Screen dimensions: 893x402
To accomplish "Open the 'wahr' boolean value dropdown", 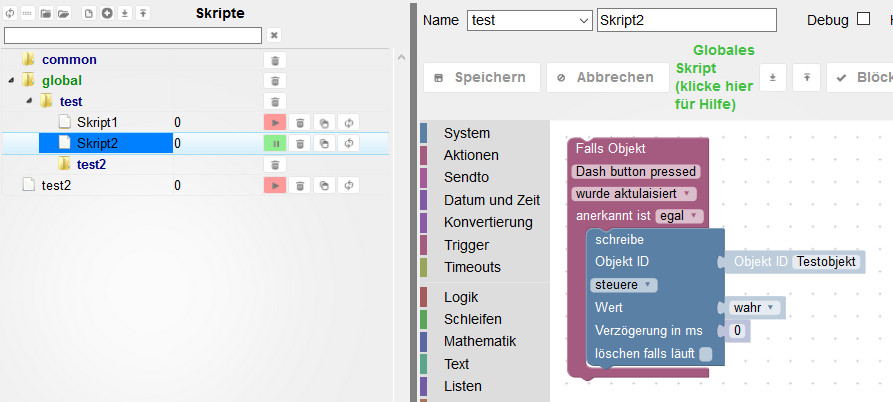I will coord(755,307).
